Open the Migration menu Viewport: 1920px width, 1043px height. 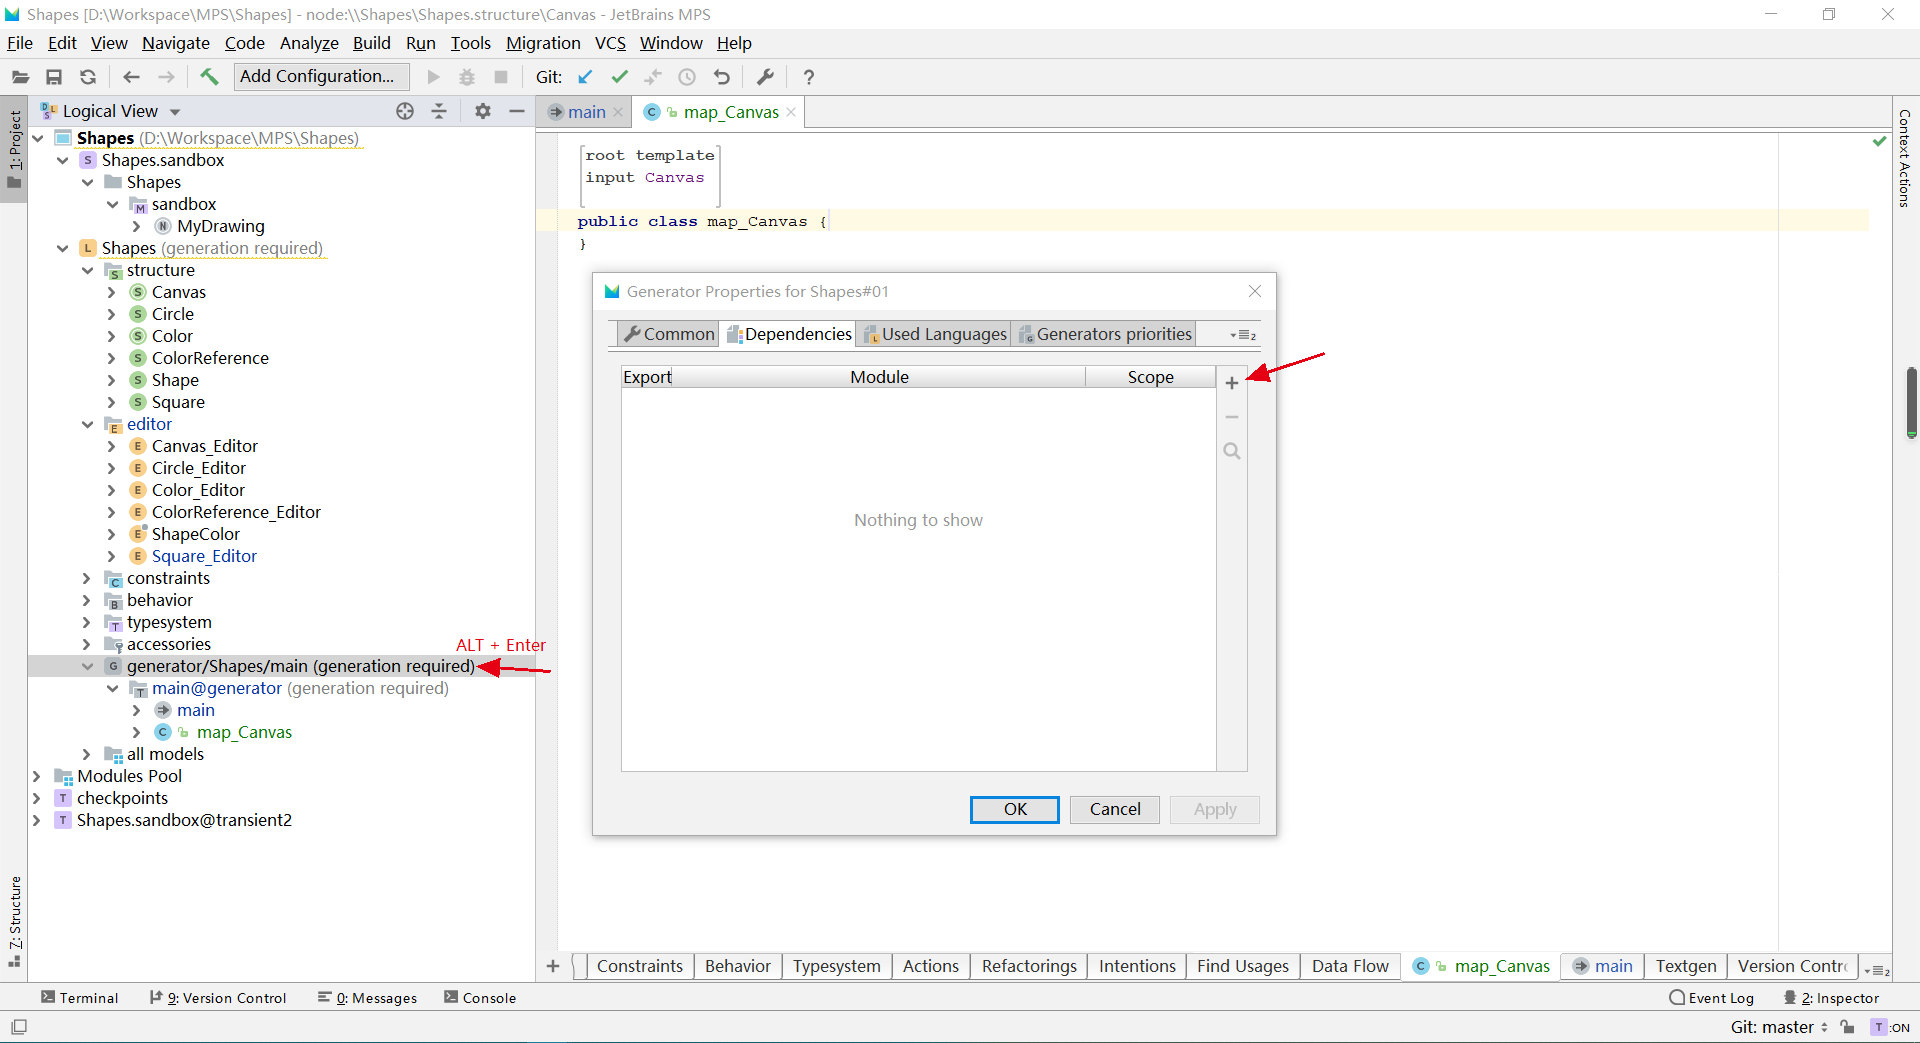(543, 43)
